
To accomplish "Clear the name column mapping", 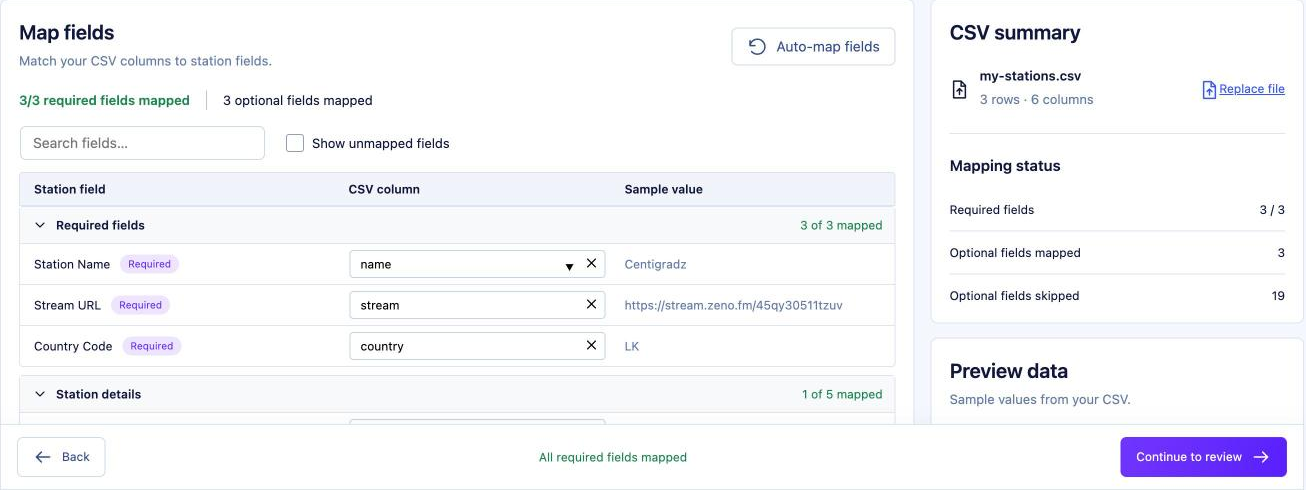I will pyautogui.click(x=591, y=263).
